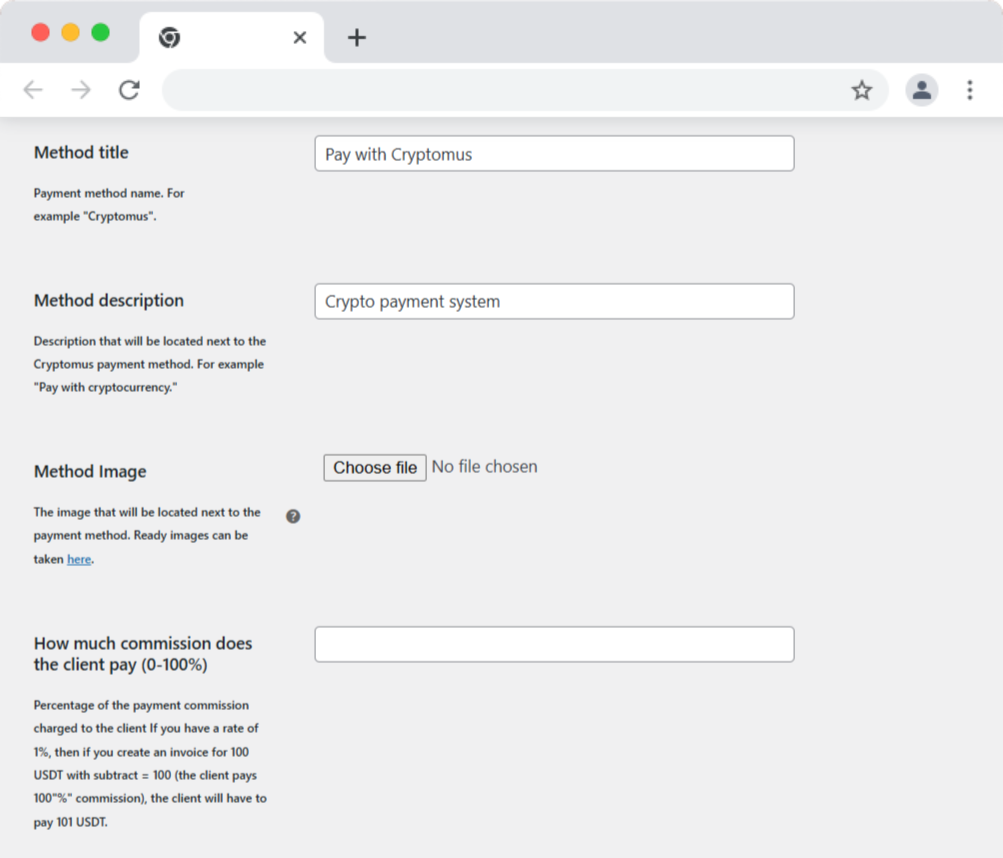This screenshot has height=858, width=1003.
Task: Click the browser forward arrow
Action: (81, 91)
